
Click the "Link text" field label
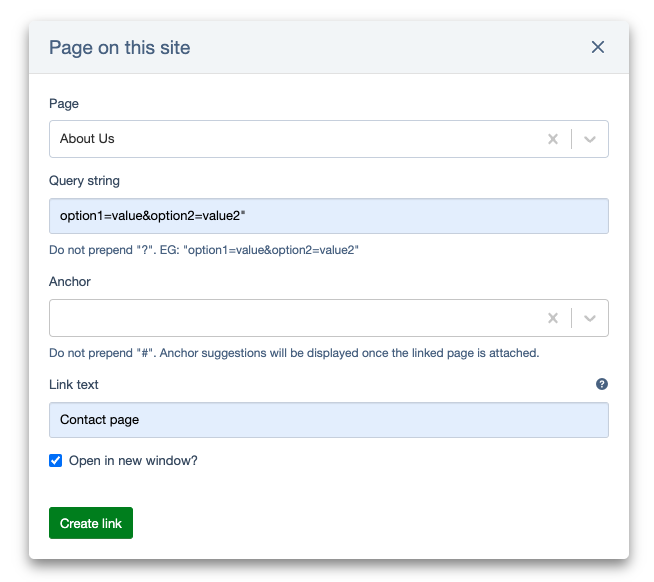pyautogui.click(x=74, y=384)
